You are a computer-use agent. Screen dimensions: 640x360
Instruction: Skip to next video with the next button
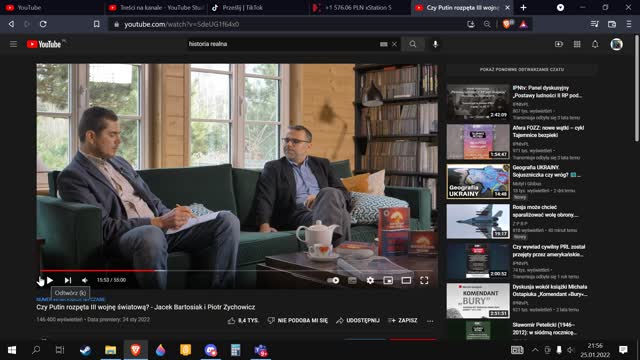point(68,280)
